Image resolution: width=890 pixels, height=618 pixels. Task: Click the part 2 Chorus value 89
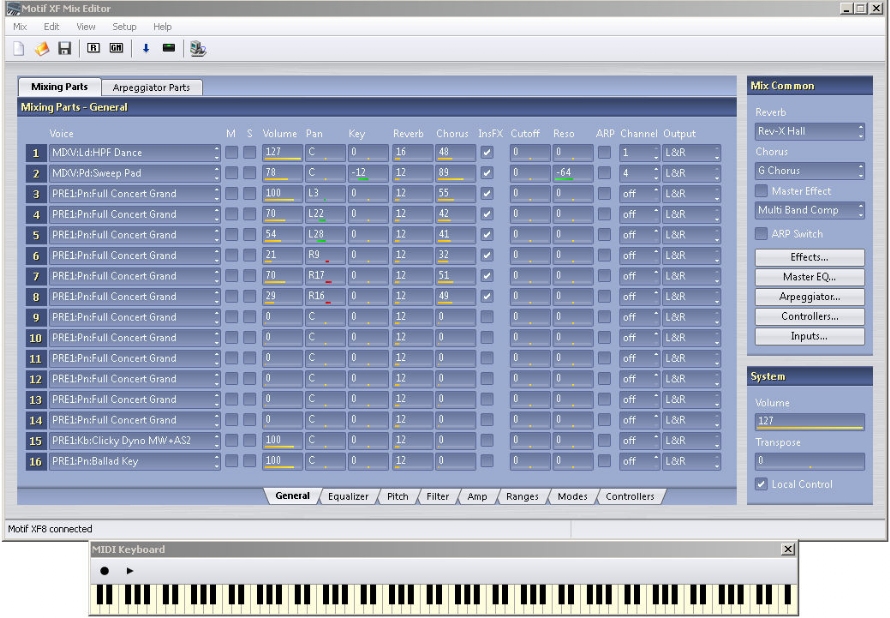pyautogui.click(x=455, y=173)
